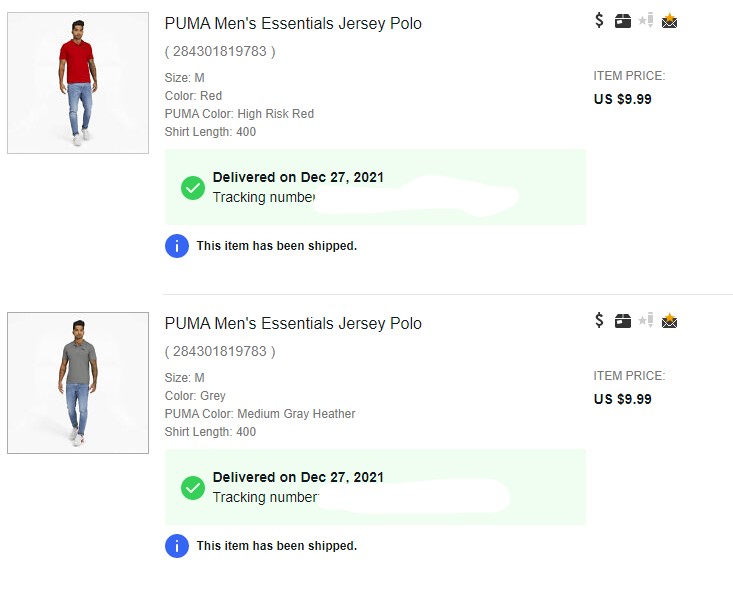
Task: Open second PUMA Men's Essentials Jersey Polo title
Action: pyautogui.click(x=293, y=323)
